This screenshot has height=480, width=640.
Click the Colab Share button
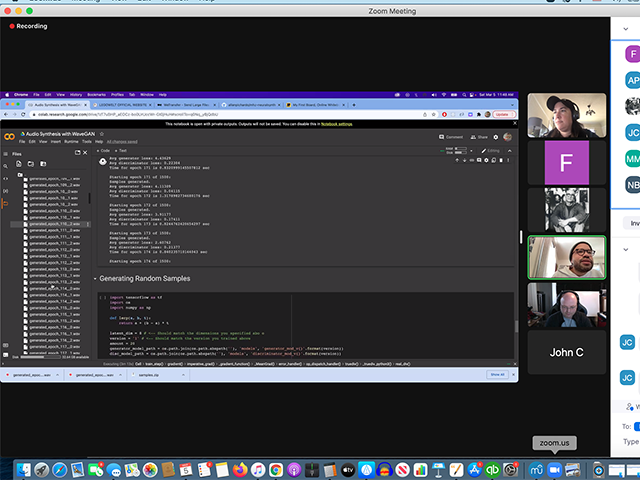(x=481, y=137)
